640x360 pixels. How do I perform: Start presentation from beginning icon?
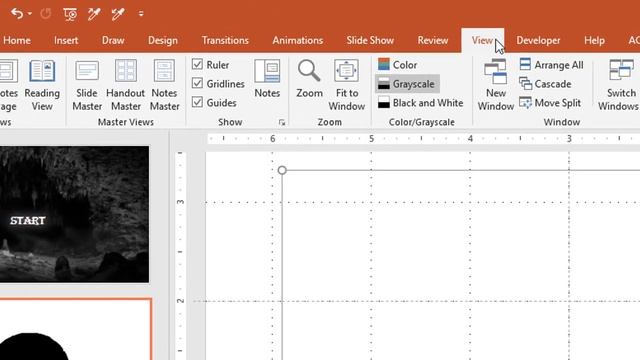point(70,14)
